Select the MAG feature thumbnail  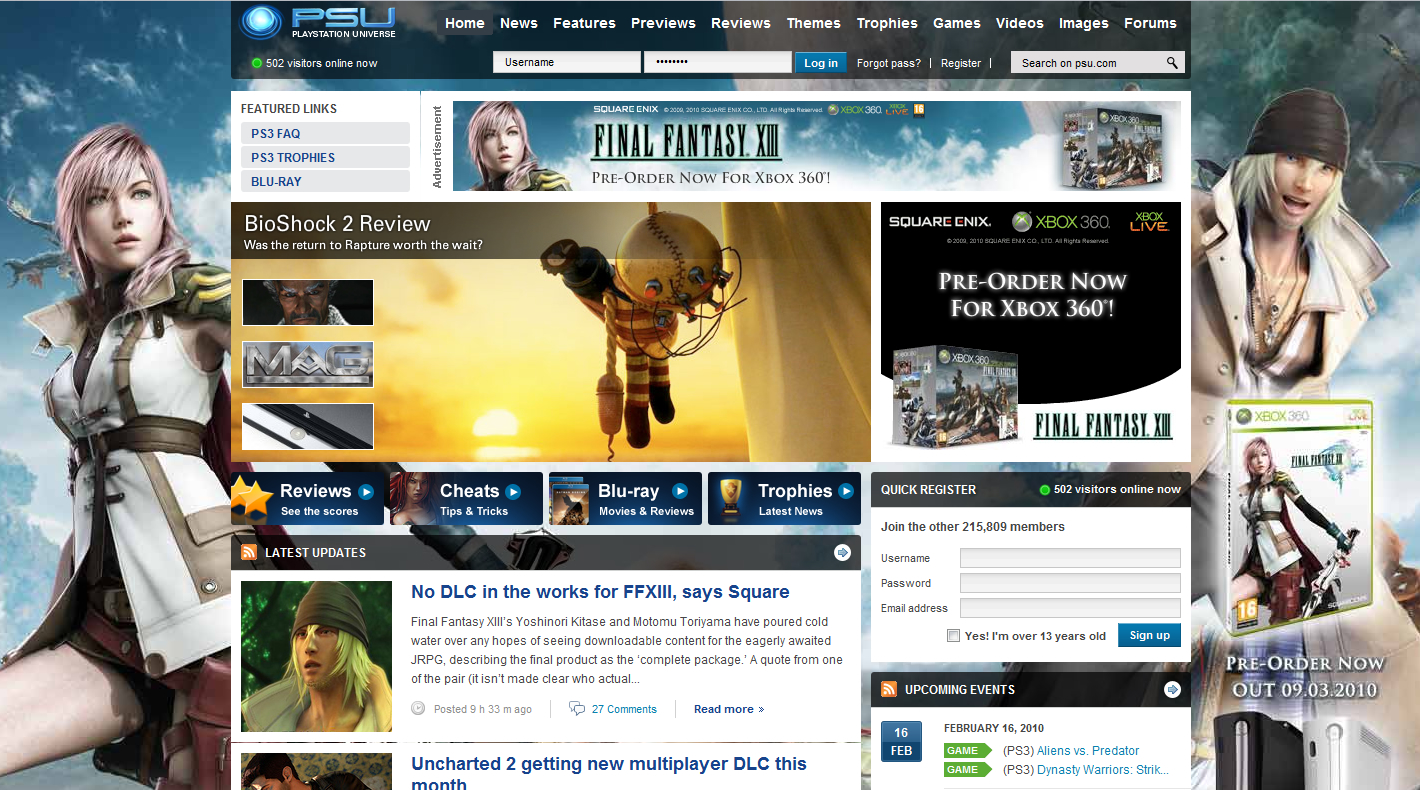[x=308, y=364]
